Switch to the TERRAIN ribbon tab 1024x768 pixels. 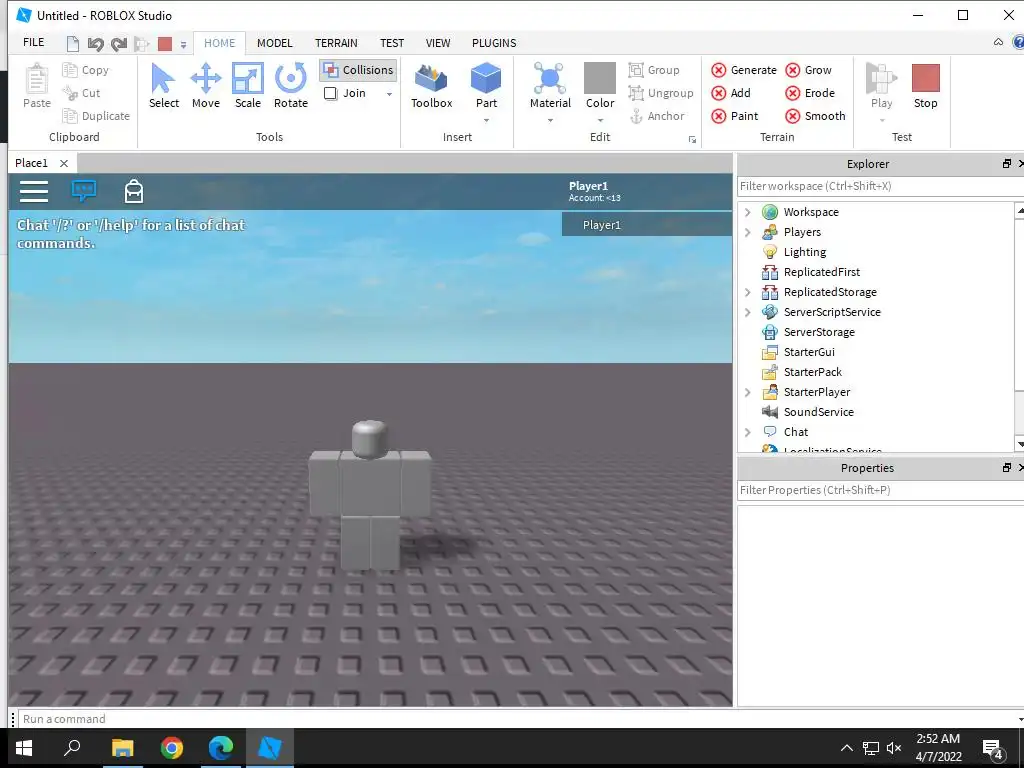click(x=336, y=43)
